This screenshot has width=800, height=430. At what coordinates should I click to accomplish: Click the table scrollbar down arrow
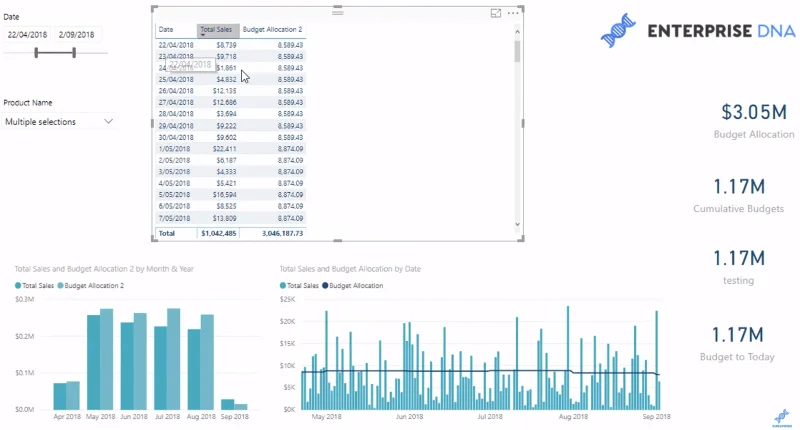click(517, 224)
